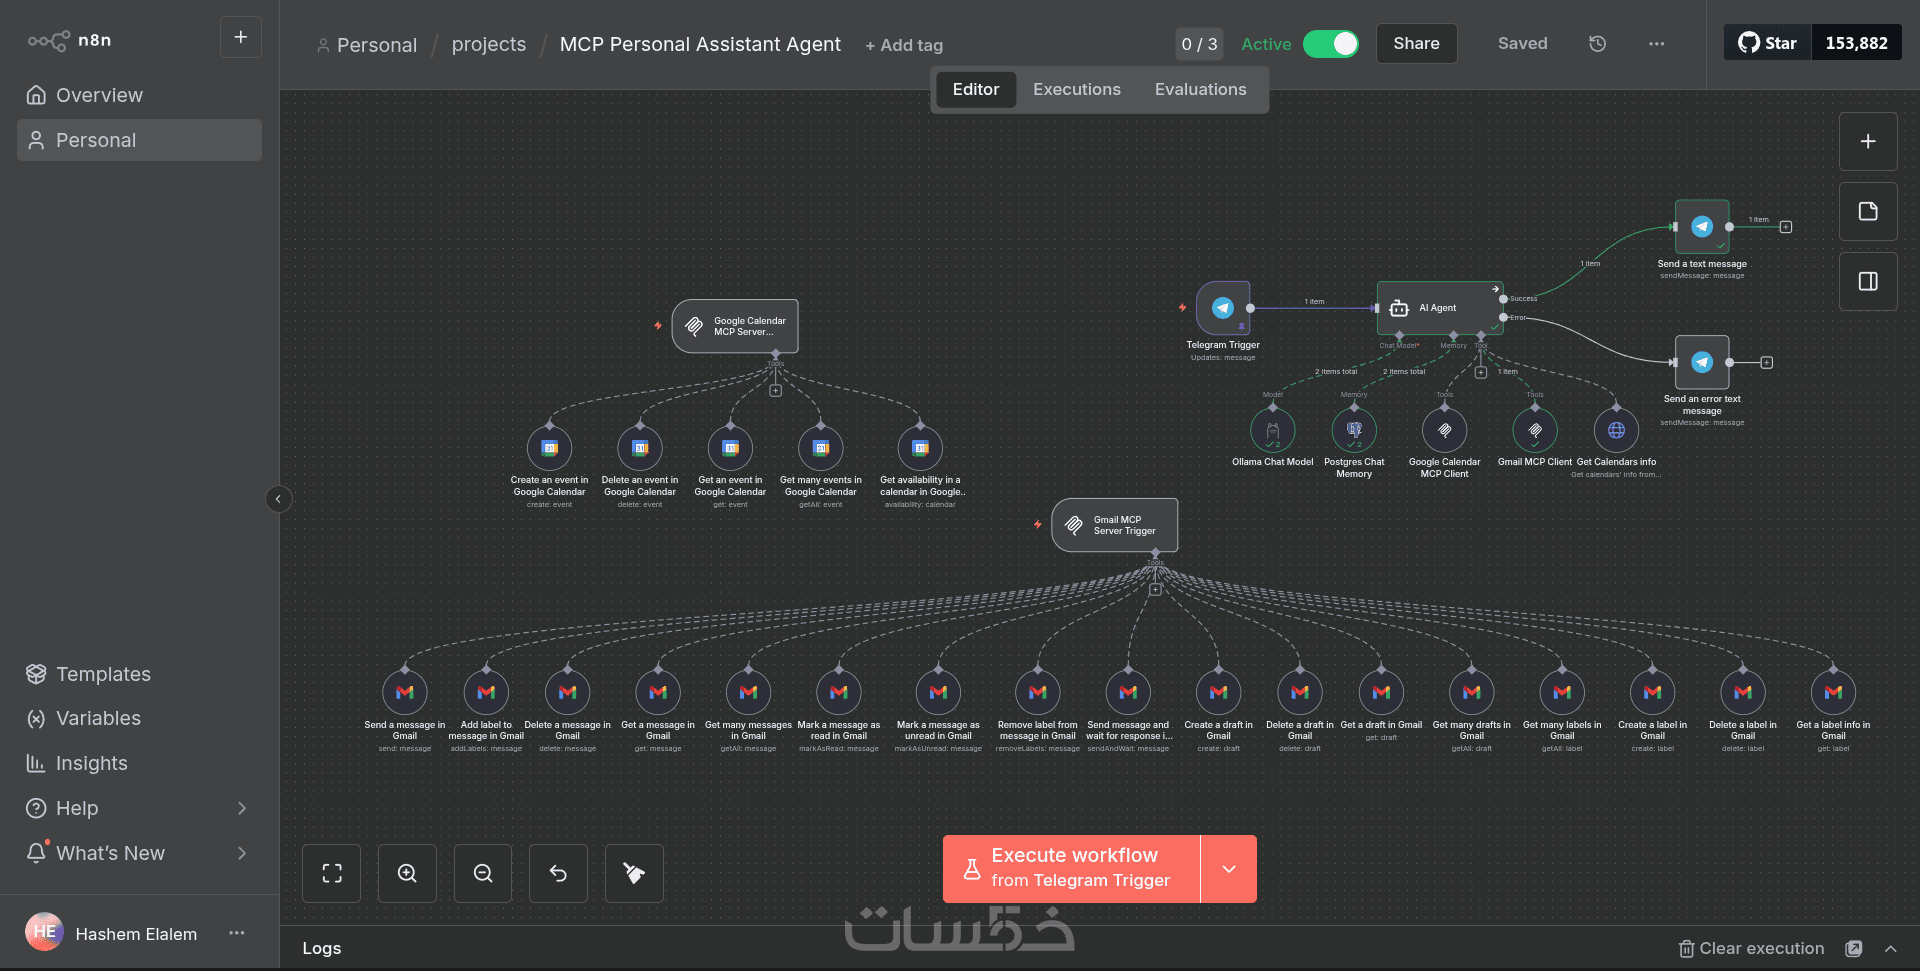This screenshot has height=971, width=1920.
Task: Add a node with the canvas plus button
Action: coord(1868,141)
